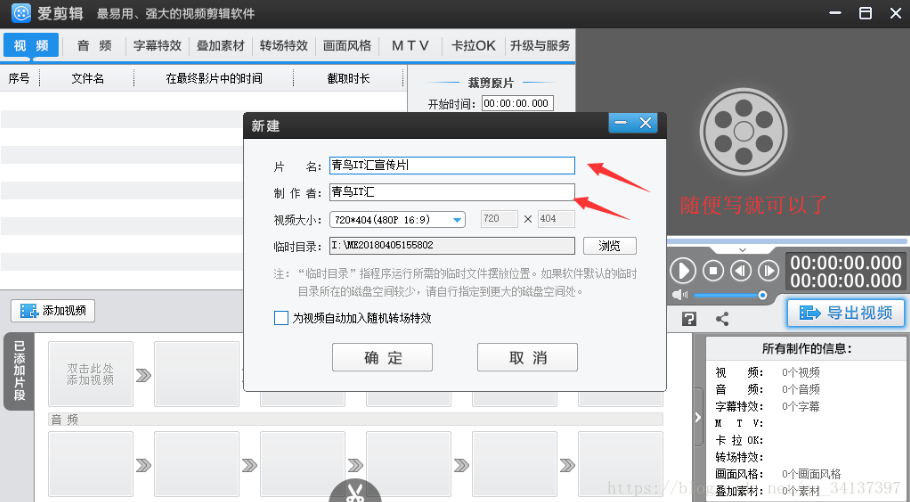Viewport: 910px width, 502px height.
Task: Click the 双击此处添加视频 placeholder
Action: (x=91, y=374)
